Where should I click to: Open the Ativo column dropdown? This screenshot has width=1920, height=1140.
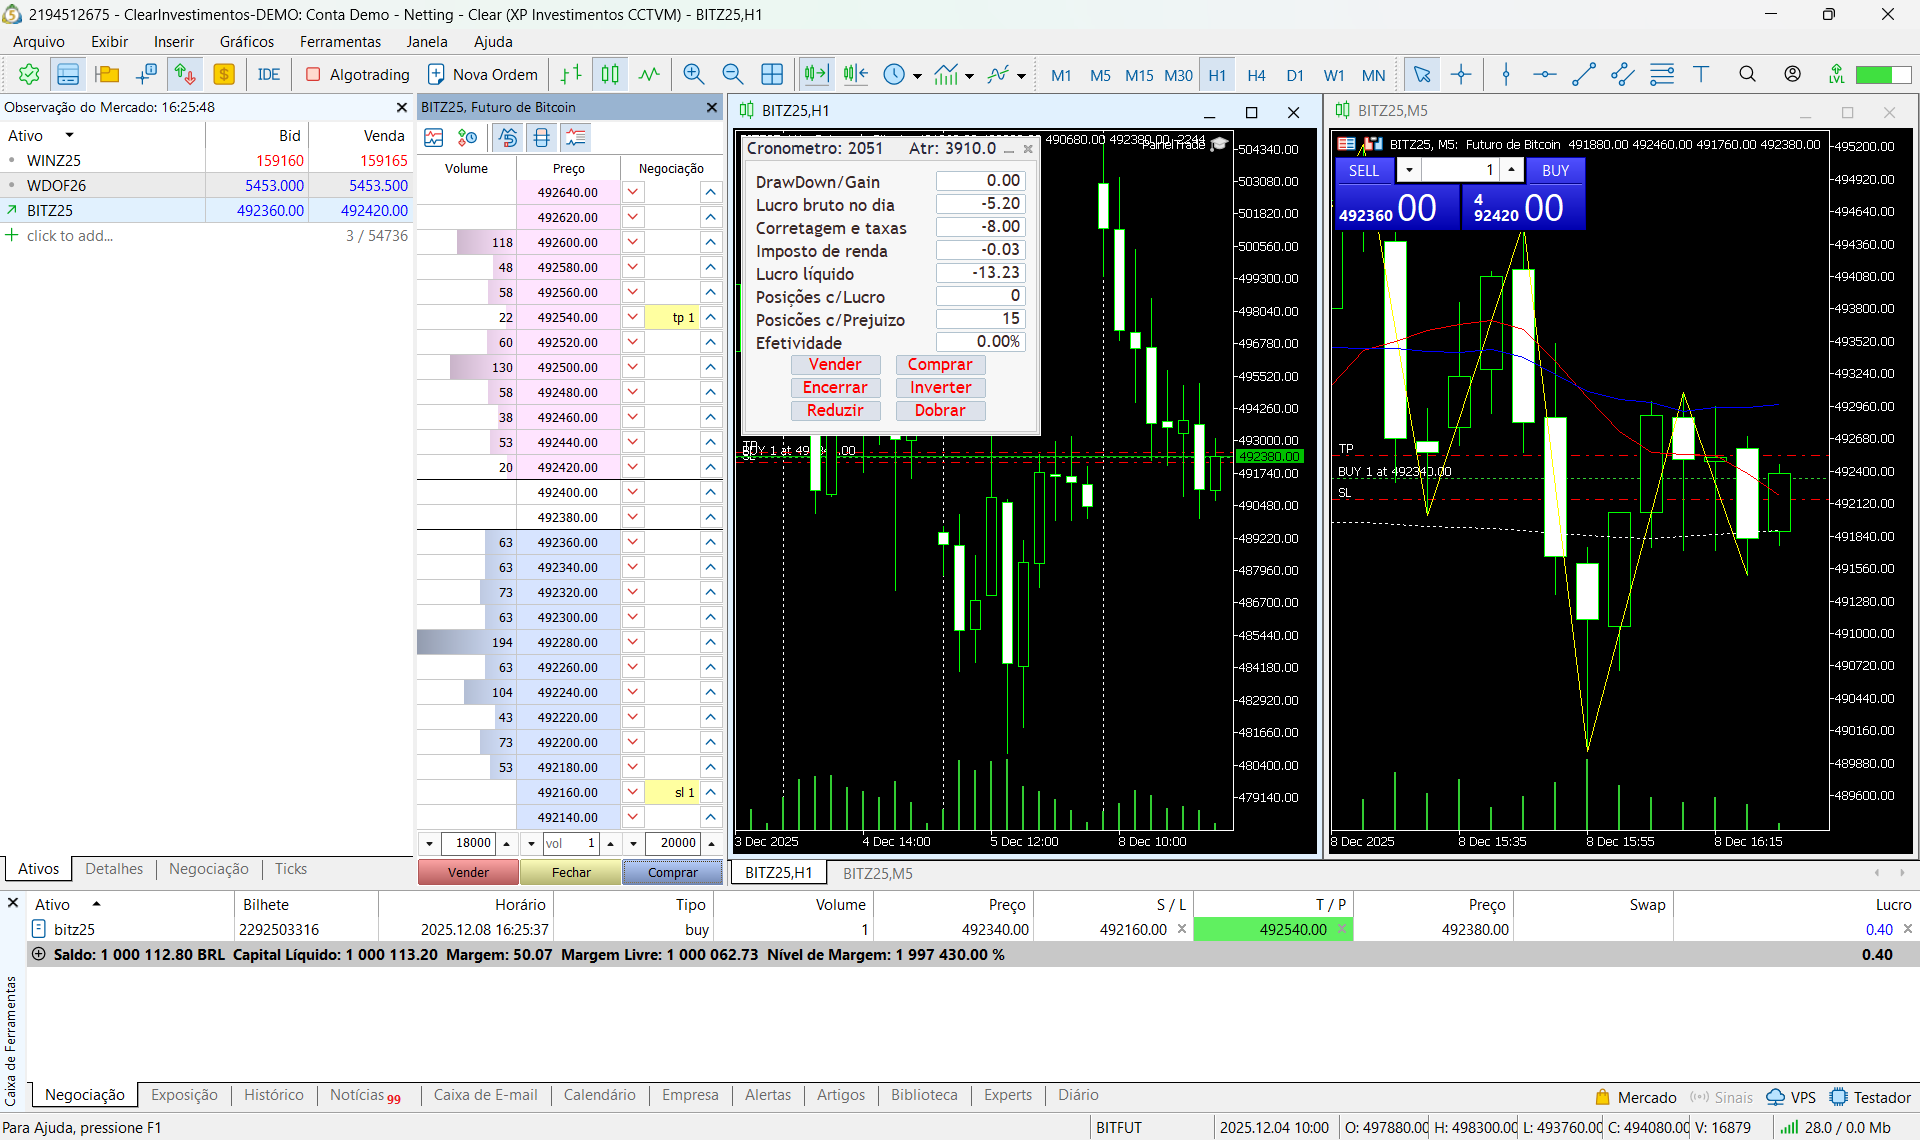click(69, 135)
